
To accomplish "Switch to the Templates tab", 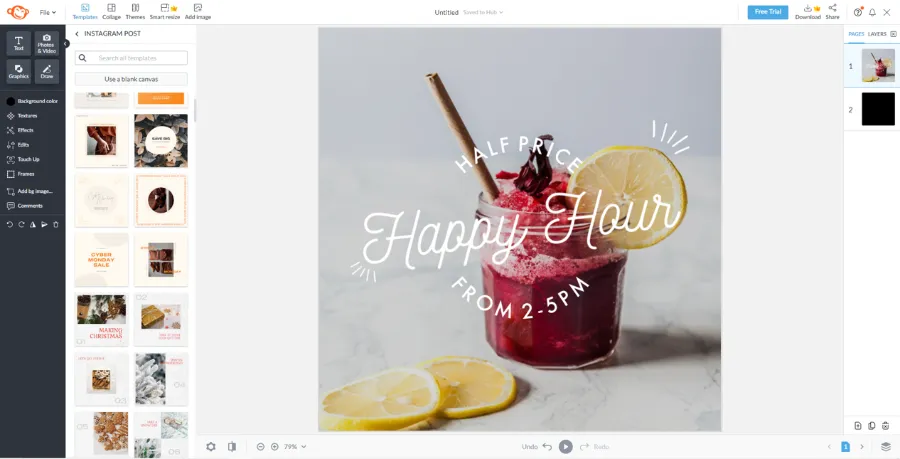I will (85, 11).
